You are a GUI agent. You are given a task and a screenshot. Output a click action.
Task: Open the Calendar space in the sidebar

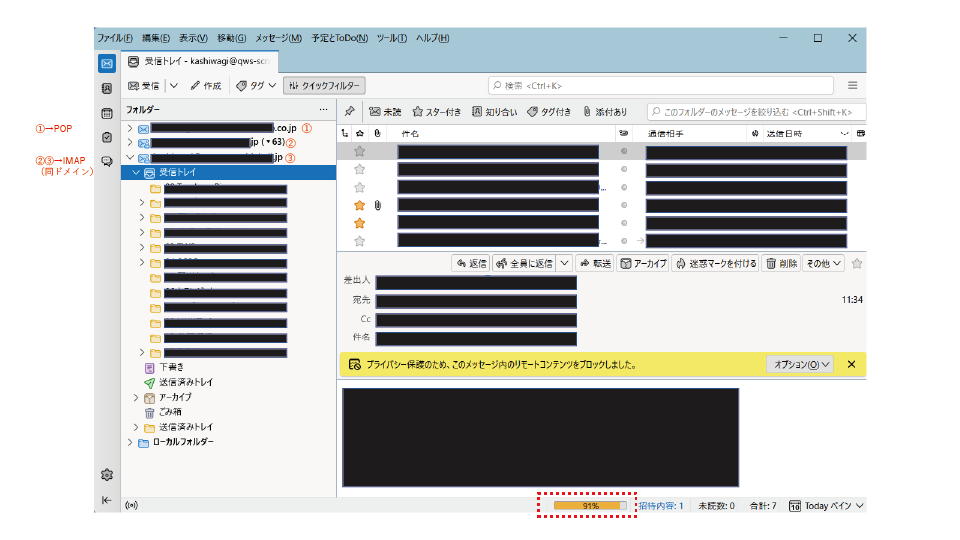[107, 113]
